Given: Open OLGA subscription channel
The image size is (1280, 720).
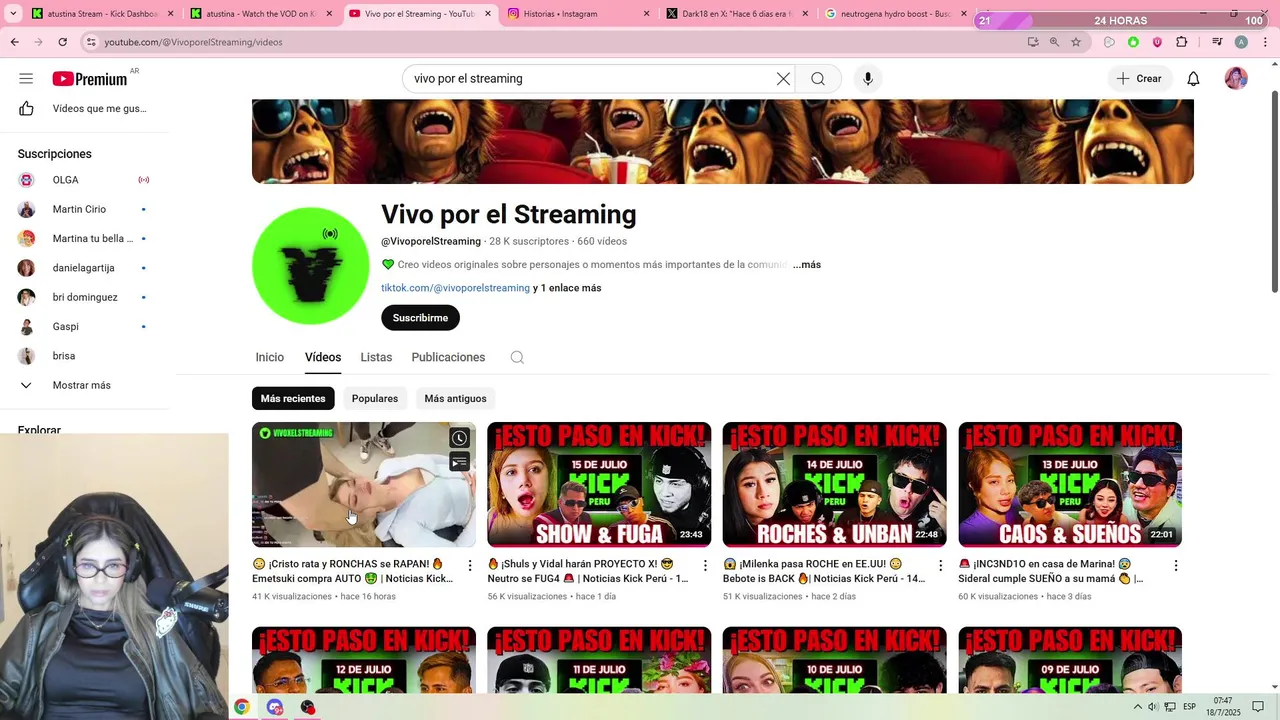Looking at the screenshot, I should [x=84, y=180].
